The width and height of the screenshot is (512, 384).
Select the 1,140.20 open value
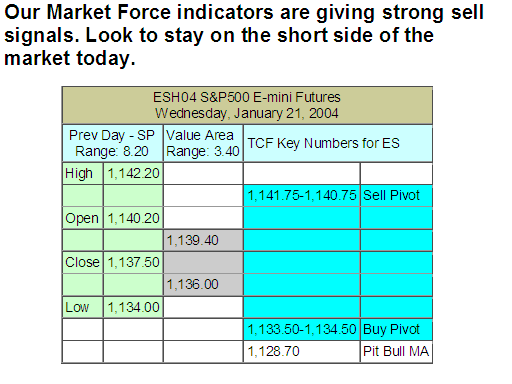pyautogui.click(x=133, y=218)
